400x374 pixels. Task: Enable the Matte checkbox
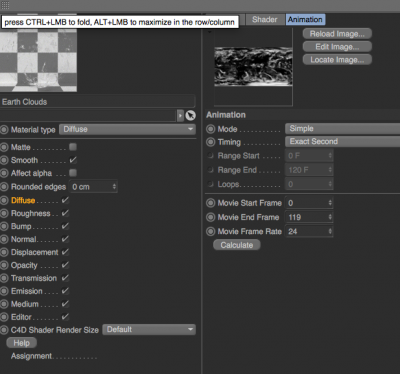click(x=73, y=147)
